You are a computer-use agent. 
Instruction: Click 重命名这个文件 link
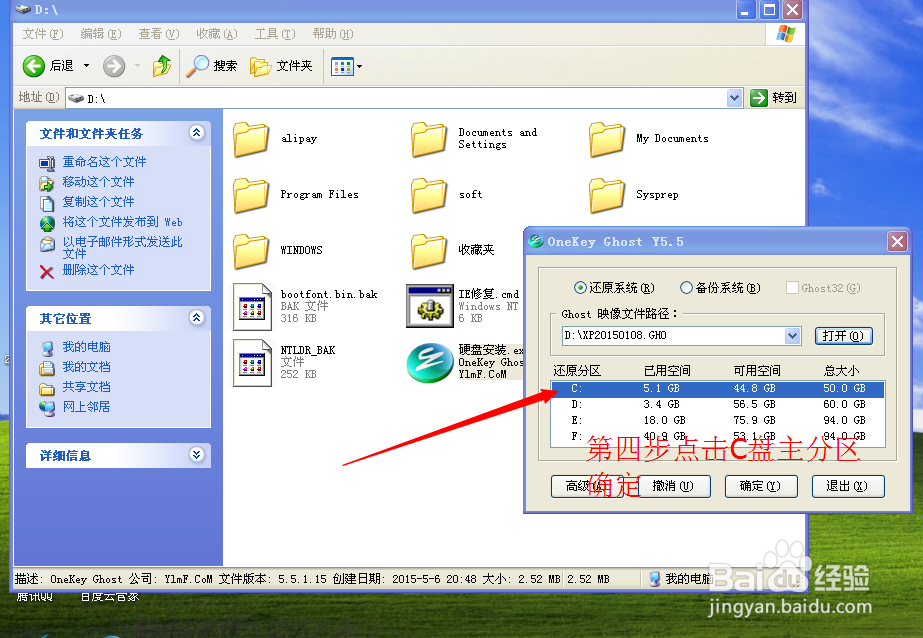pyautogui.click(x=104, y=161)
